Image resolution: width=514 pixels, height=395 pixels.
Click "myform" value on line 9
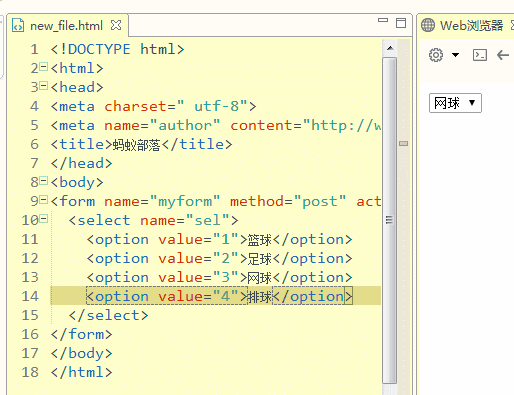tap(185, 201)
